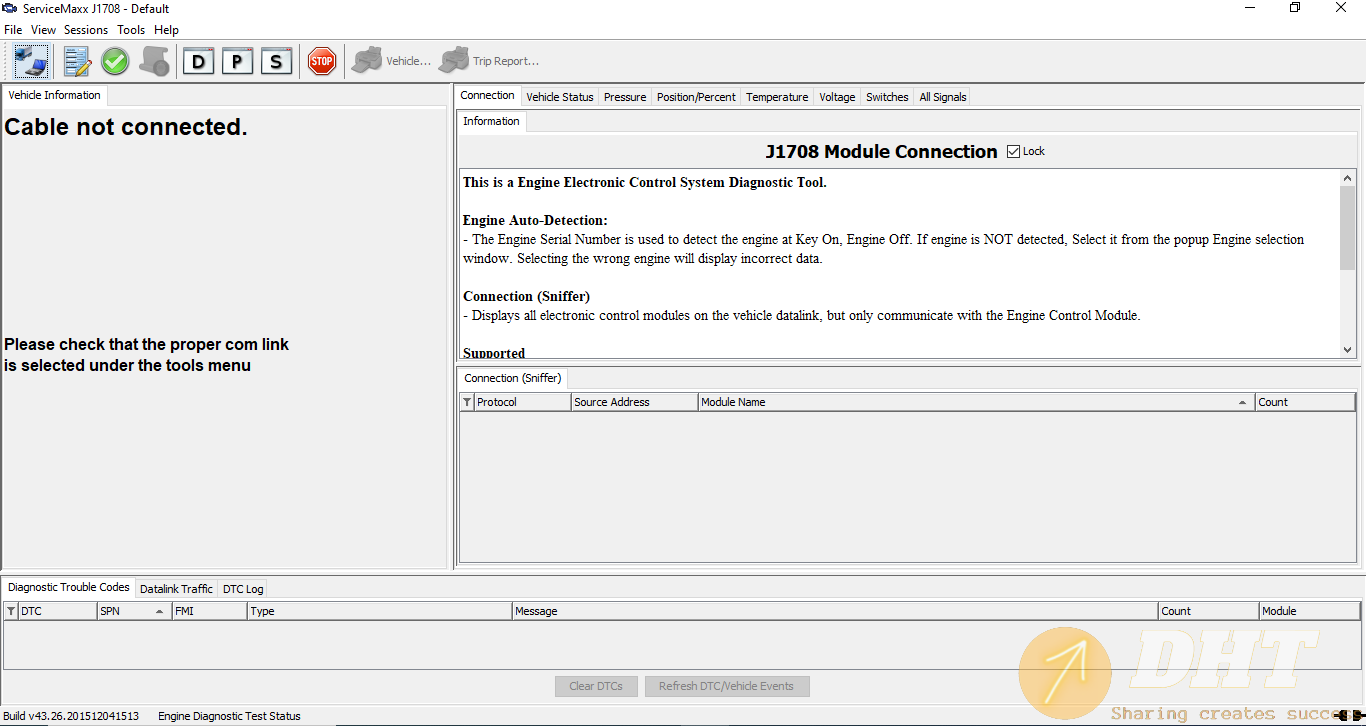This screenshot has width=1366, height=726.
Task: Click the J1708 Module Connection heading
Action: [881, 151]
